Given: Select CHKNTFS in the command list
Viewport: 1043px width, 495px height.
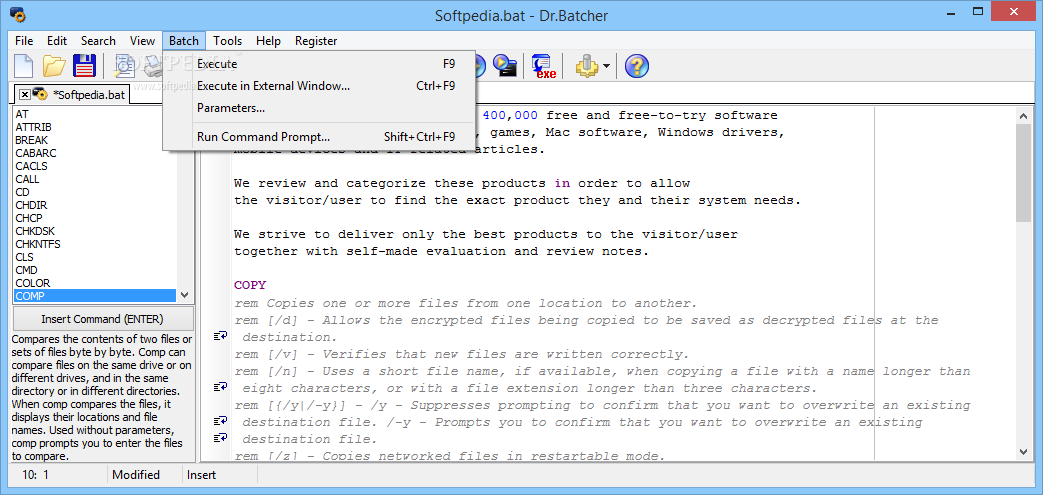Looking at the screenshot, I should [x=95, y=244].
